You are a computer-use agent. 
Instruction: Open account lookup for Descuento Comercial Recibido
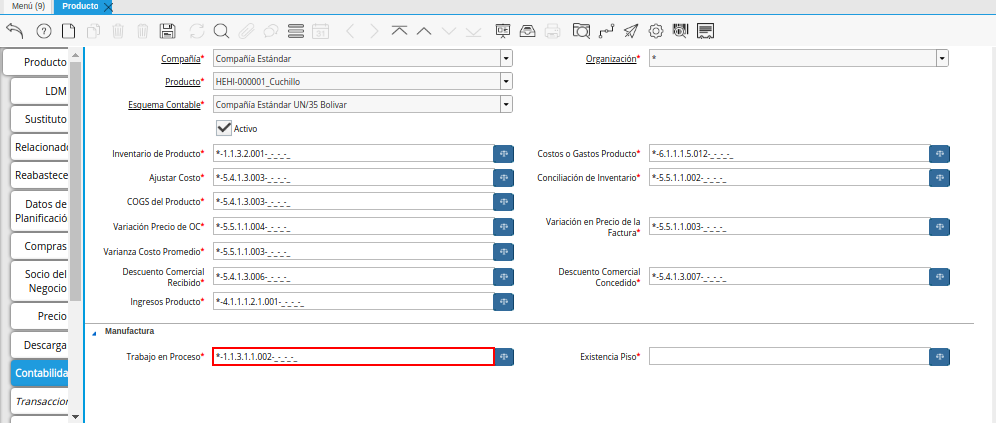click(x=504, y=277)
